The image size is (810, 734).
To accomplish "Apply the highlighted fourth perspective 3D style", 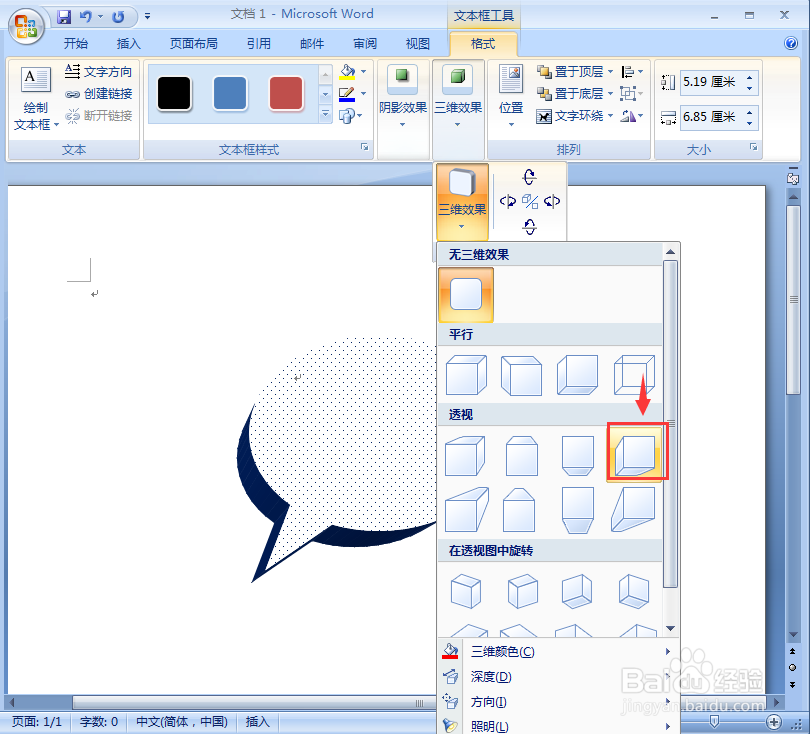I will coord(635,455).
